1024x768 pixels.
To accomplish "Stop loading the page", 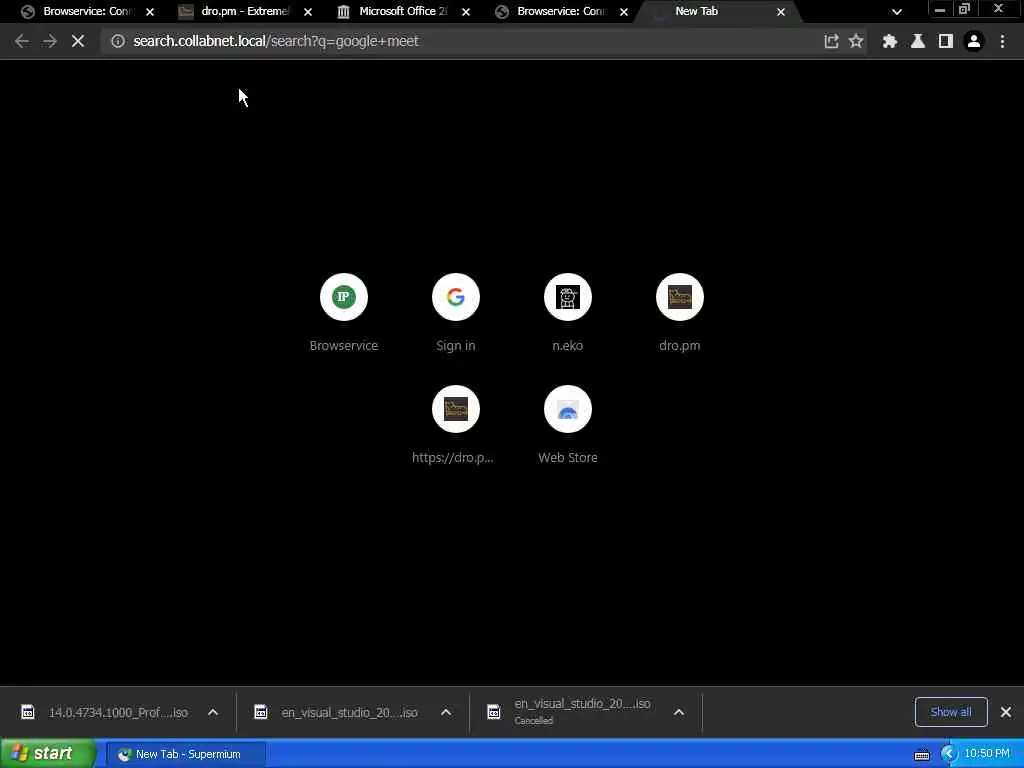I will [x=78, y=41].
